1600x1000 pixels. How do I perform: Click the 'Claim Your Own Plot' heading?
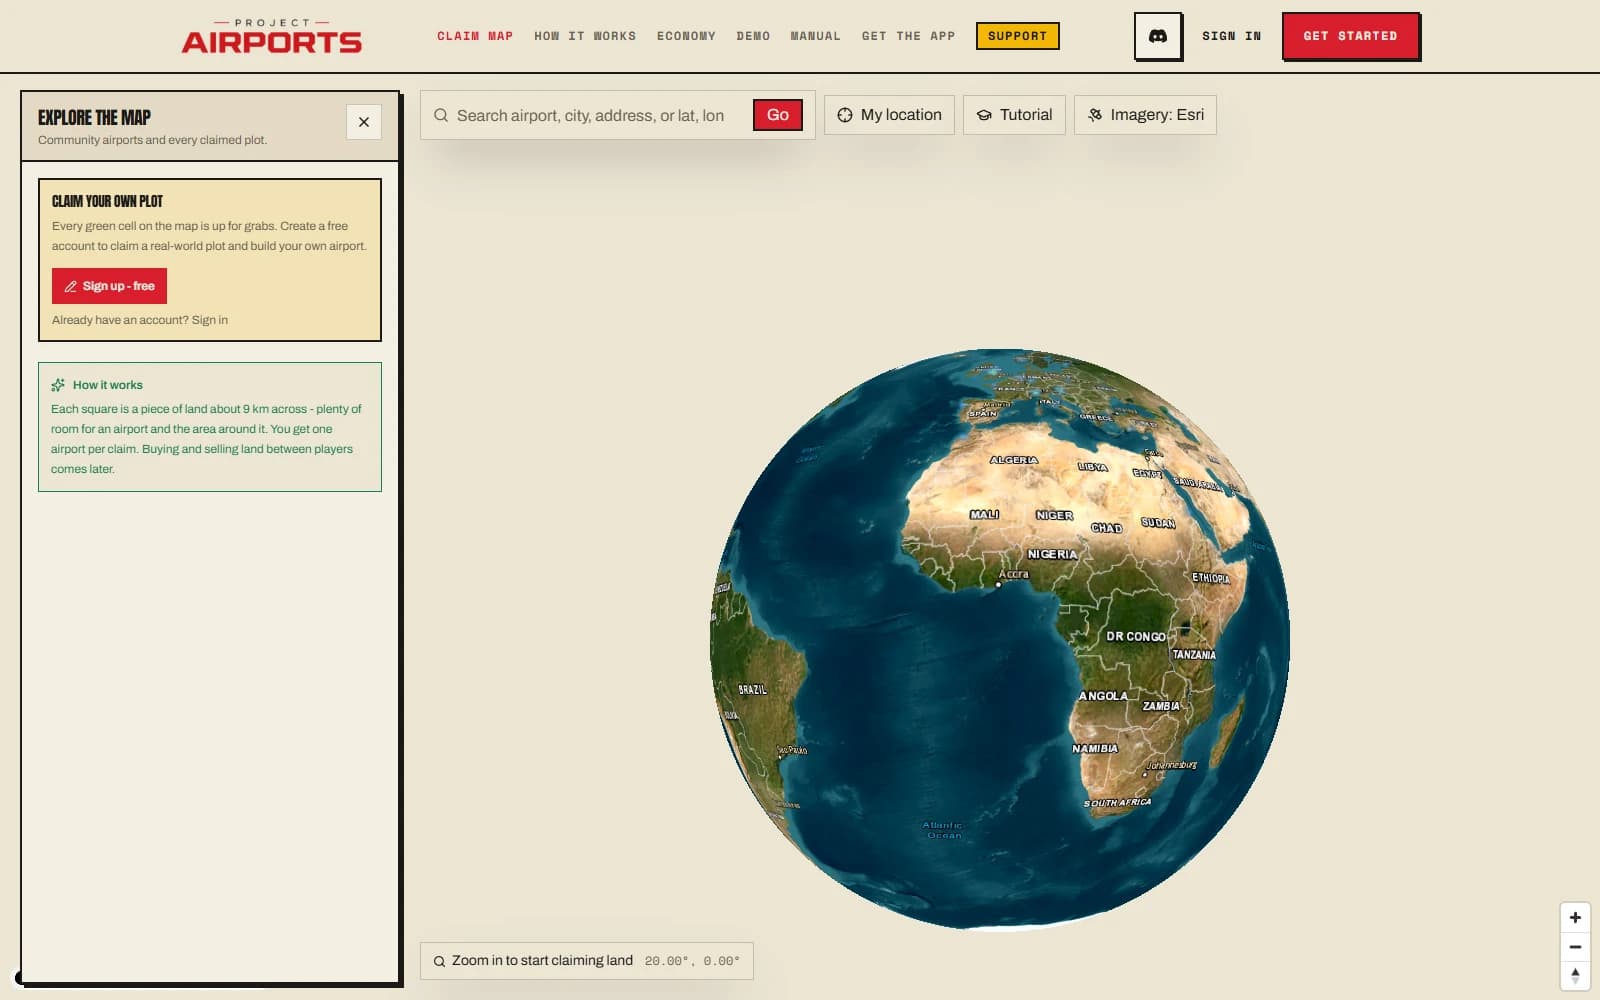coord(107,201)
